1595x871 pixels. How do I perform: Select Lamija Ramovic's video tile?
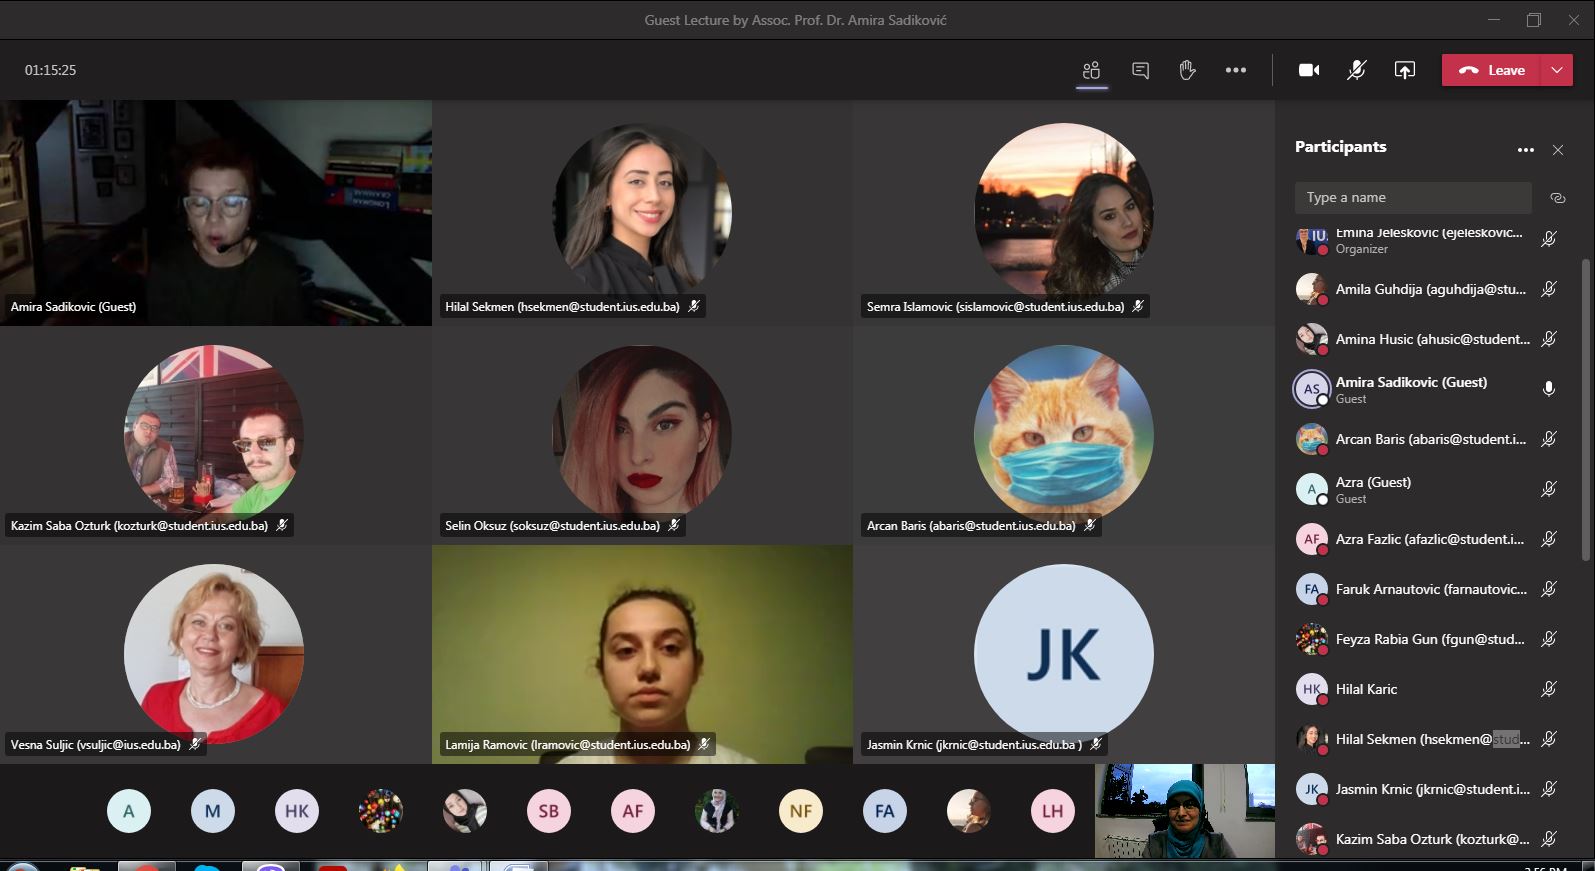pyautogui.click(x=642, y=654)
